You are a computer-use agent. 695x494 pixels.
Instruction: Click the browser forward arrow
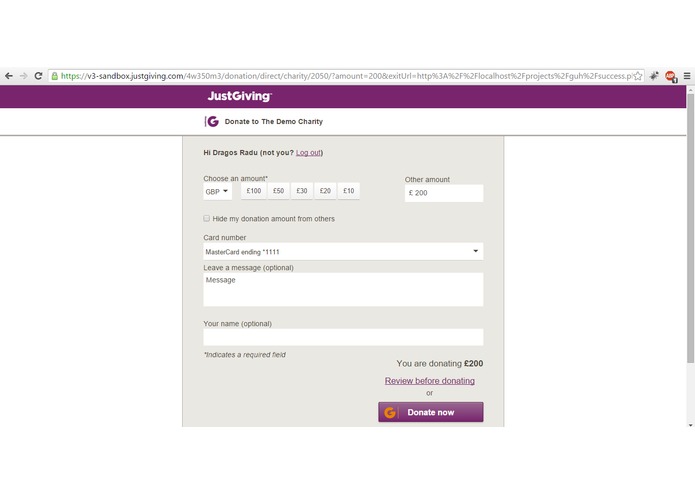tap(23, 76)
